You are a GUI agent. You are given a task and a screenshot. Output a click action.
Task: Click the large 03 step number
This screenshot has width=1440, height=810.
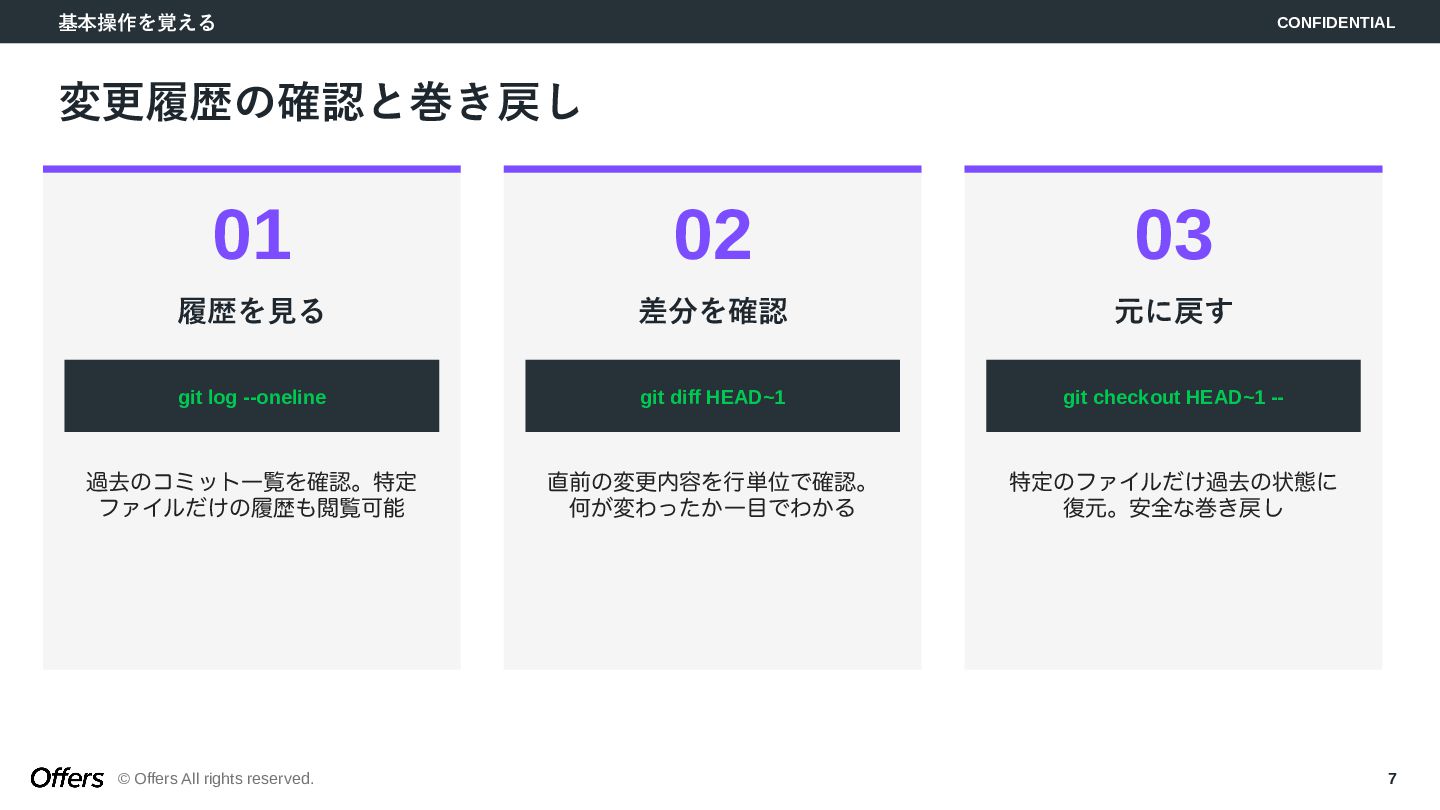(x=1174, y=236)
